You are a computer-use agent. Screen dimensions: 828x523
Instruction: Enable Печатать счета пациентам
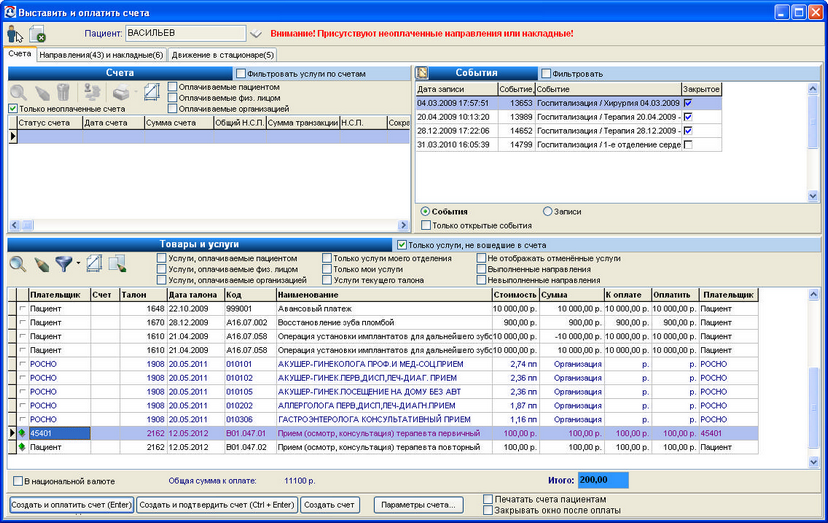[x=488, y=499]
